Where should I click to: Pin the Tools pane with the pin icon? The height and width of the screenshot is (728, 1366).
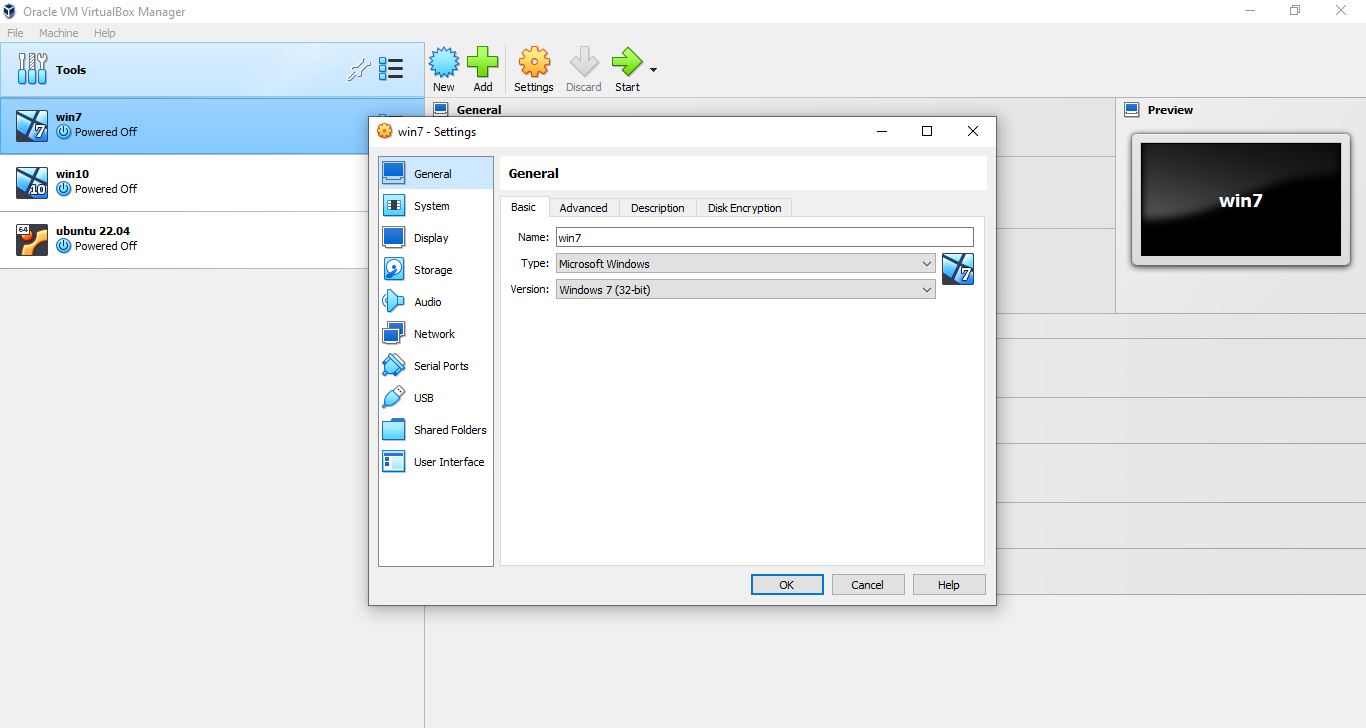358,69
